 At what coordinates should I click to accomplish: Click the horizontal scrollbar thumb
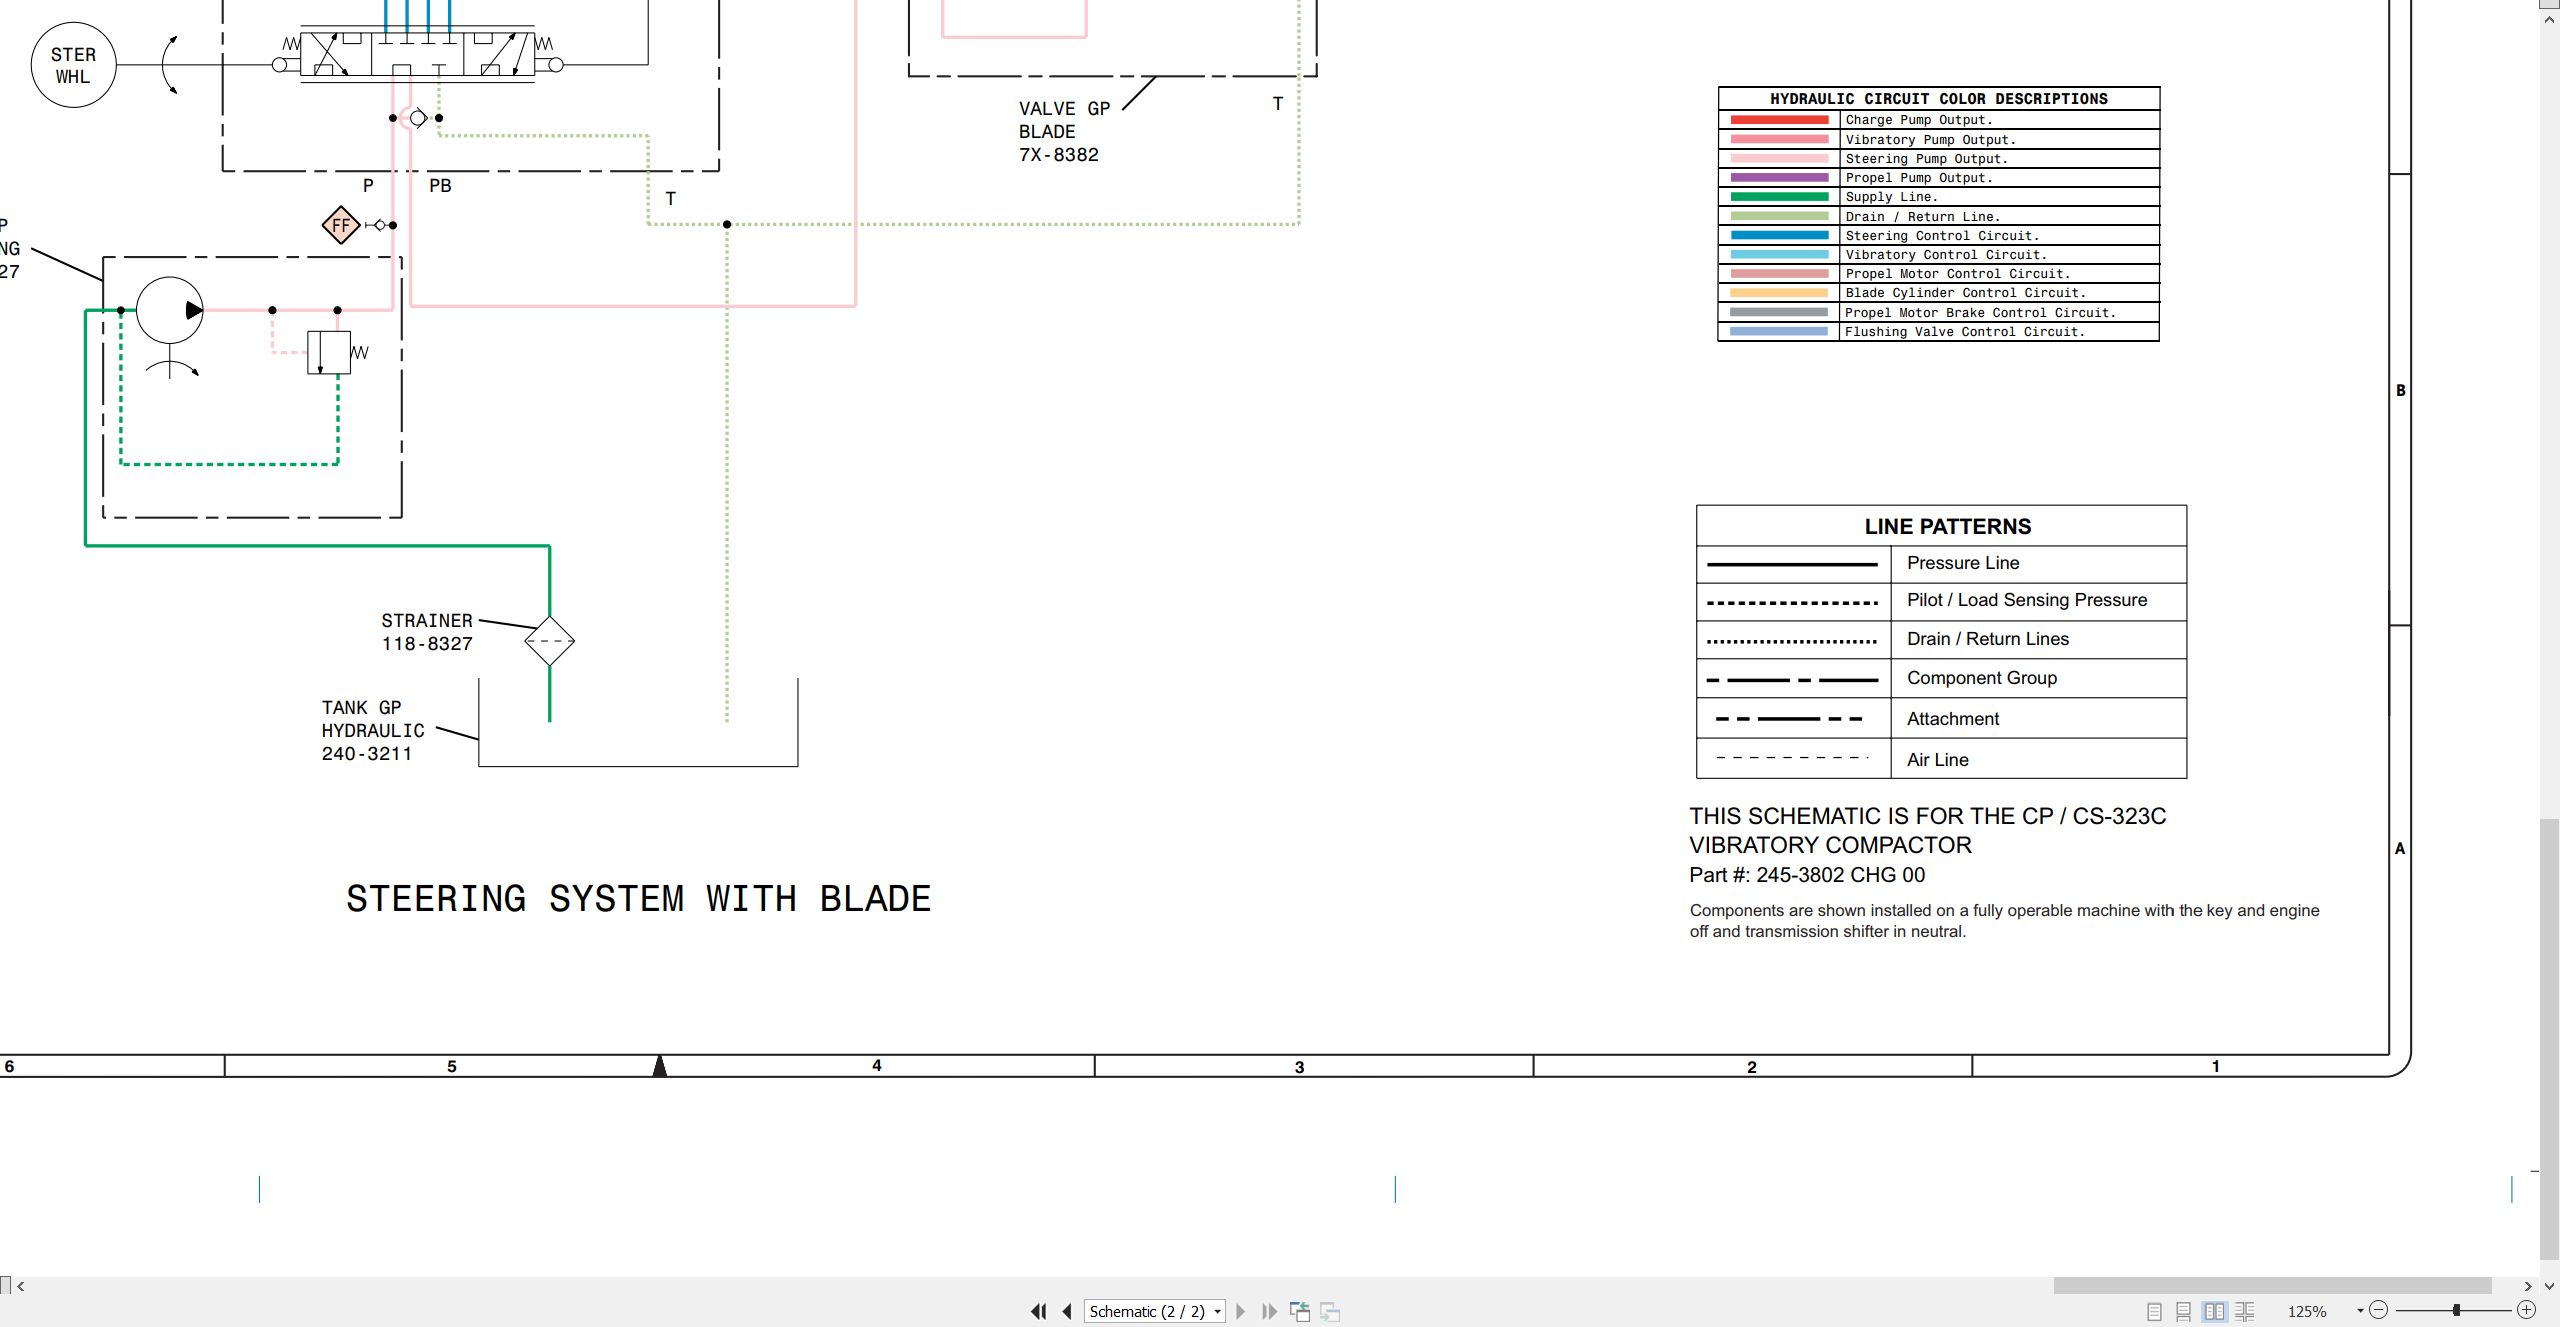pyautogui.click(x=2272, y=1285)
